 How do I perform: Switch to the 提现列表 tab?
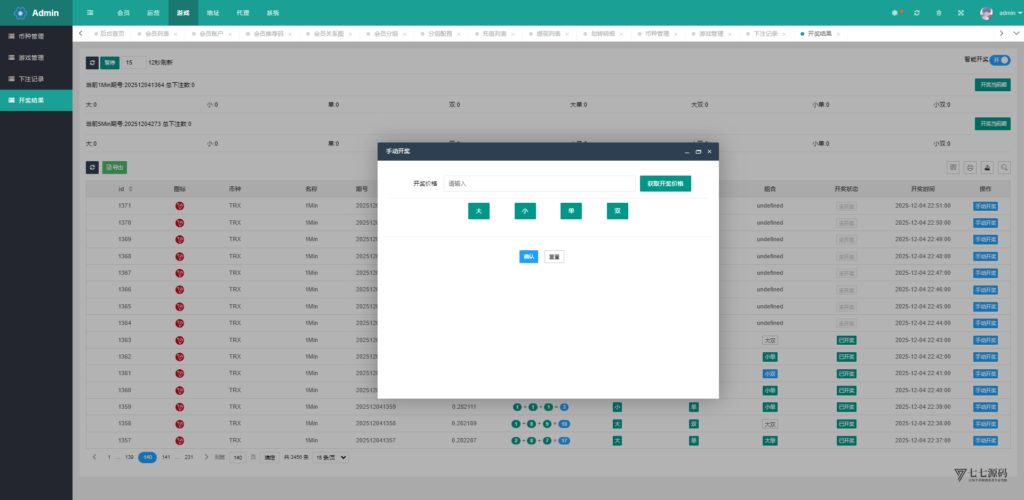pos(549,33)
